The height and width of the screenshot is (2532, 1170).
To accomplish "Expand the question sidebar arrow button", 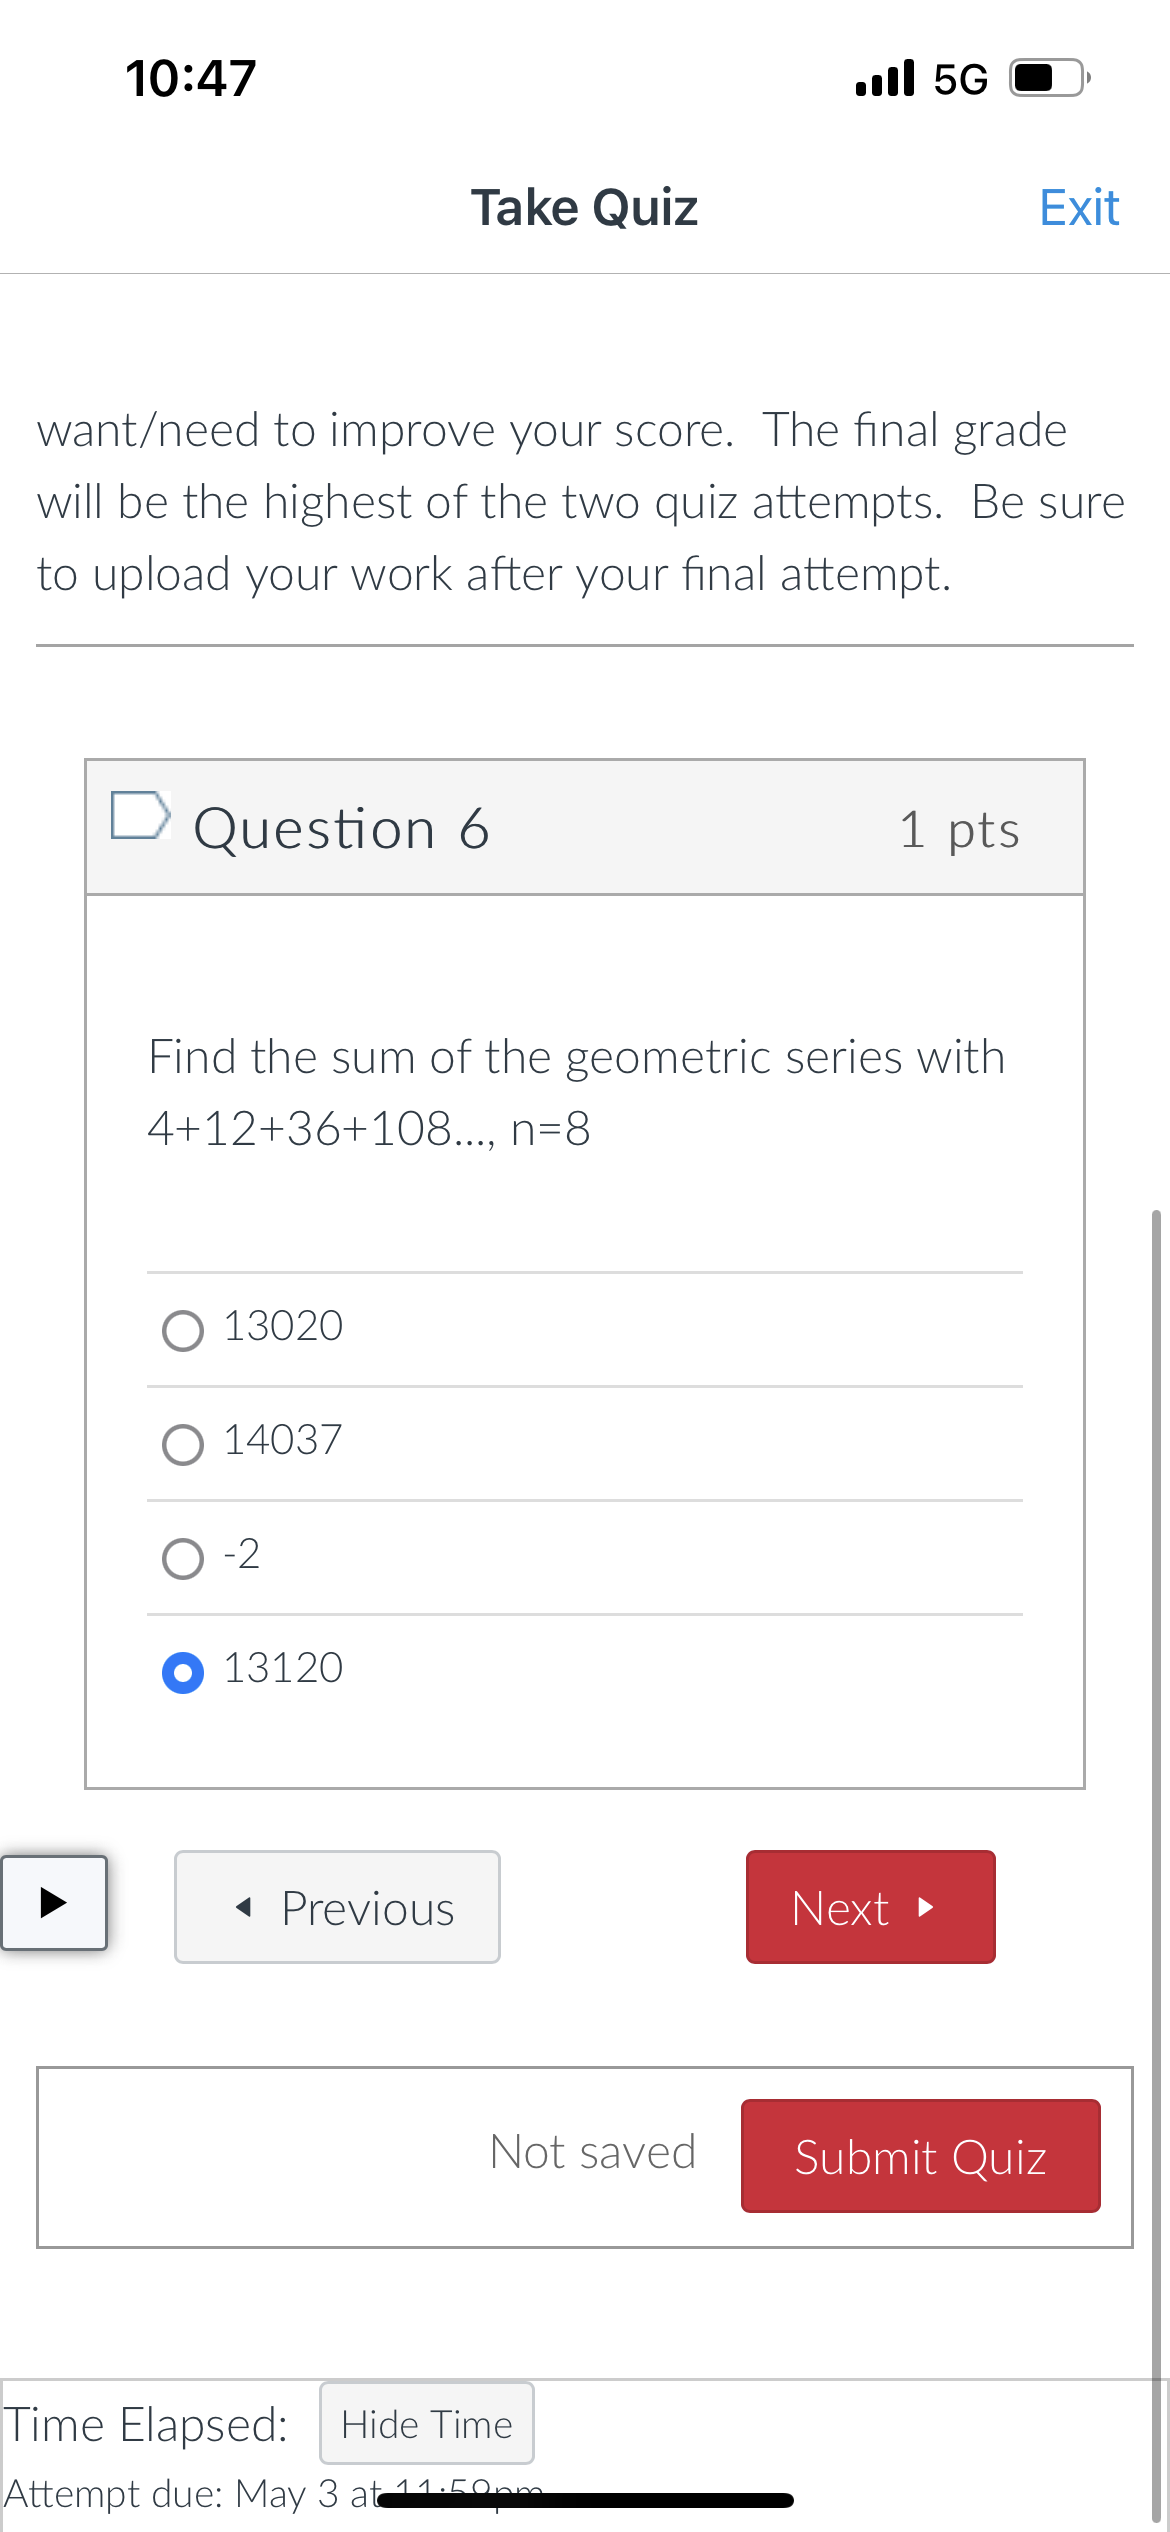I will [x=54, y=1902].
